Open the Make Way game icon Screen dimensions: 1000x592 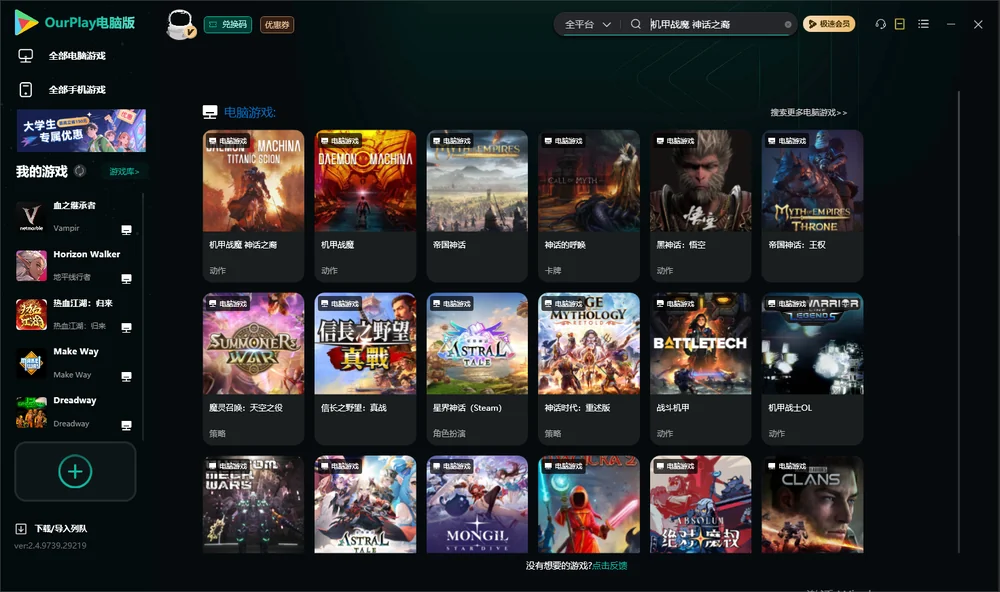(31, 363)
